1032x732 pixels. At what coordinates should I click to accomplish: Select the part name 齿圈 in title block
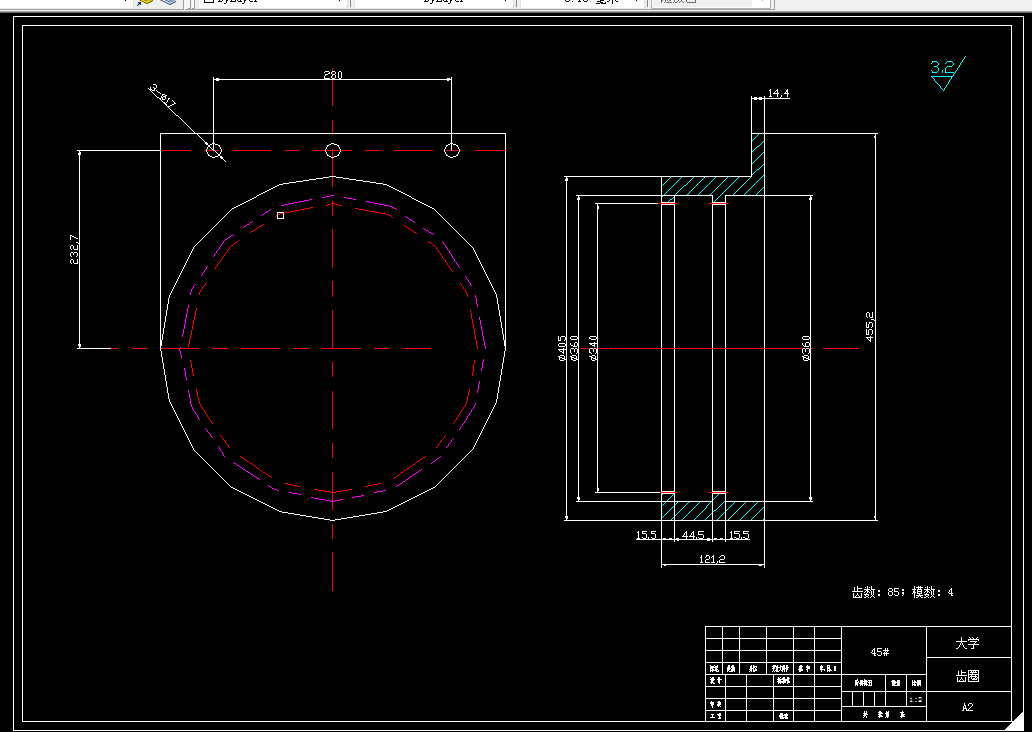pos(968,676)
